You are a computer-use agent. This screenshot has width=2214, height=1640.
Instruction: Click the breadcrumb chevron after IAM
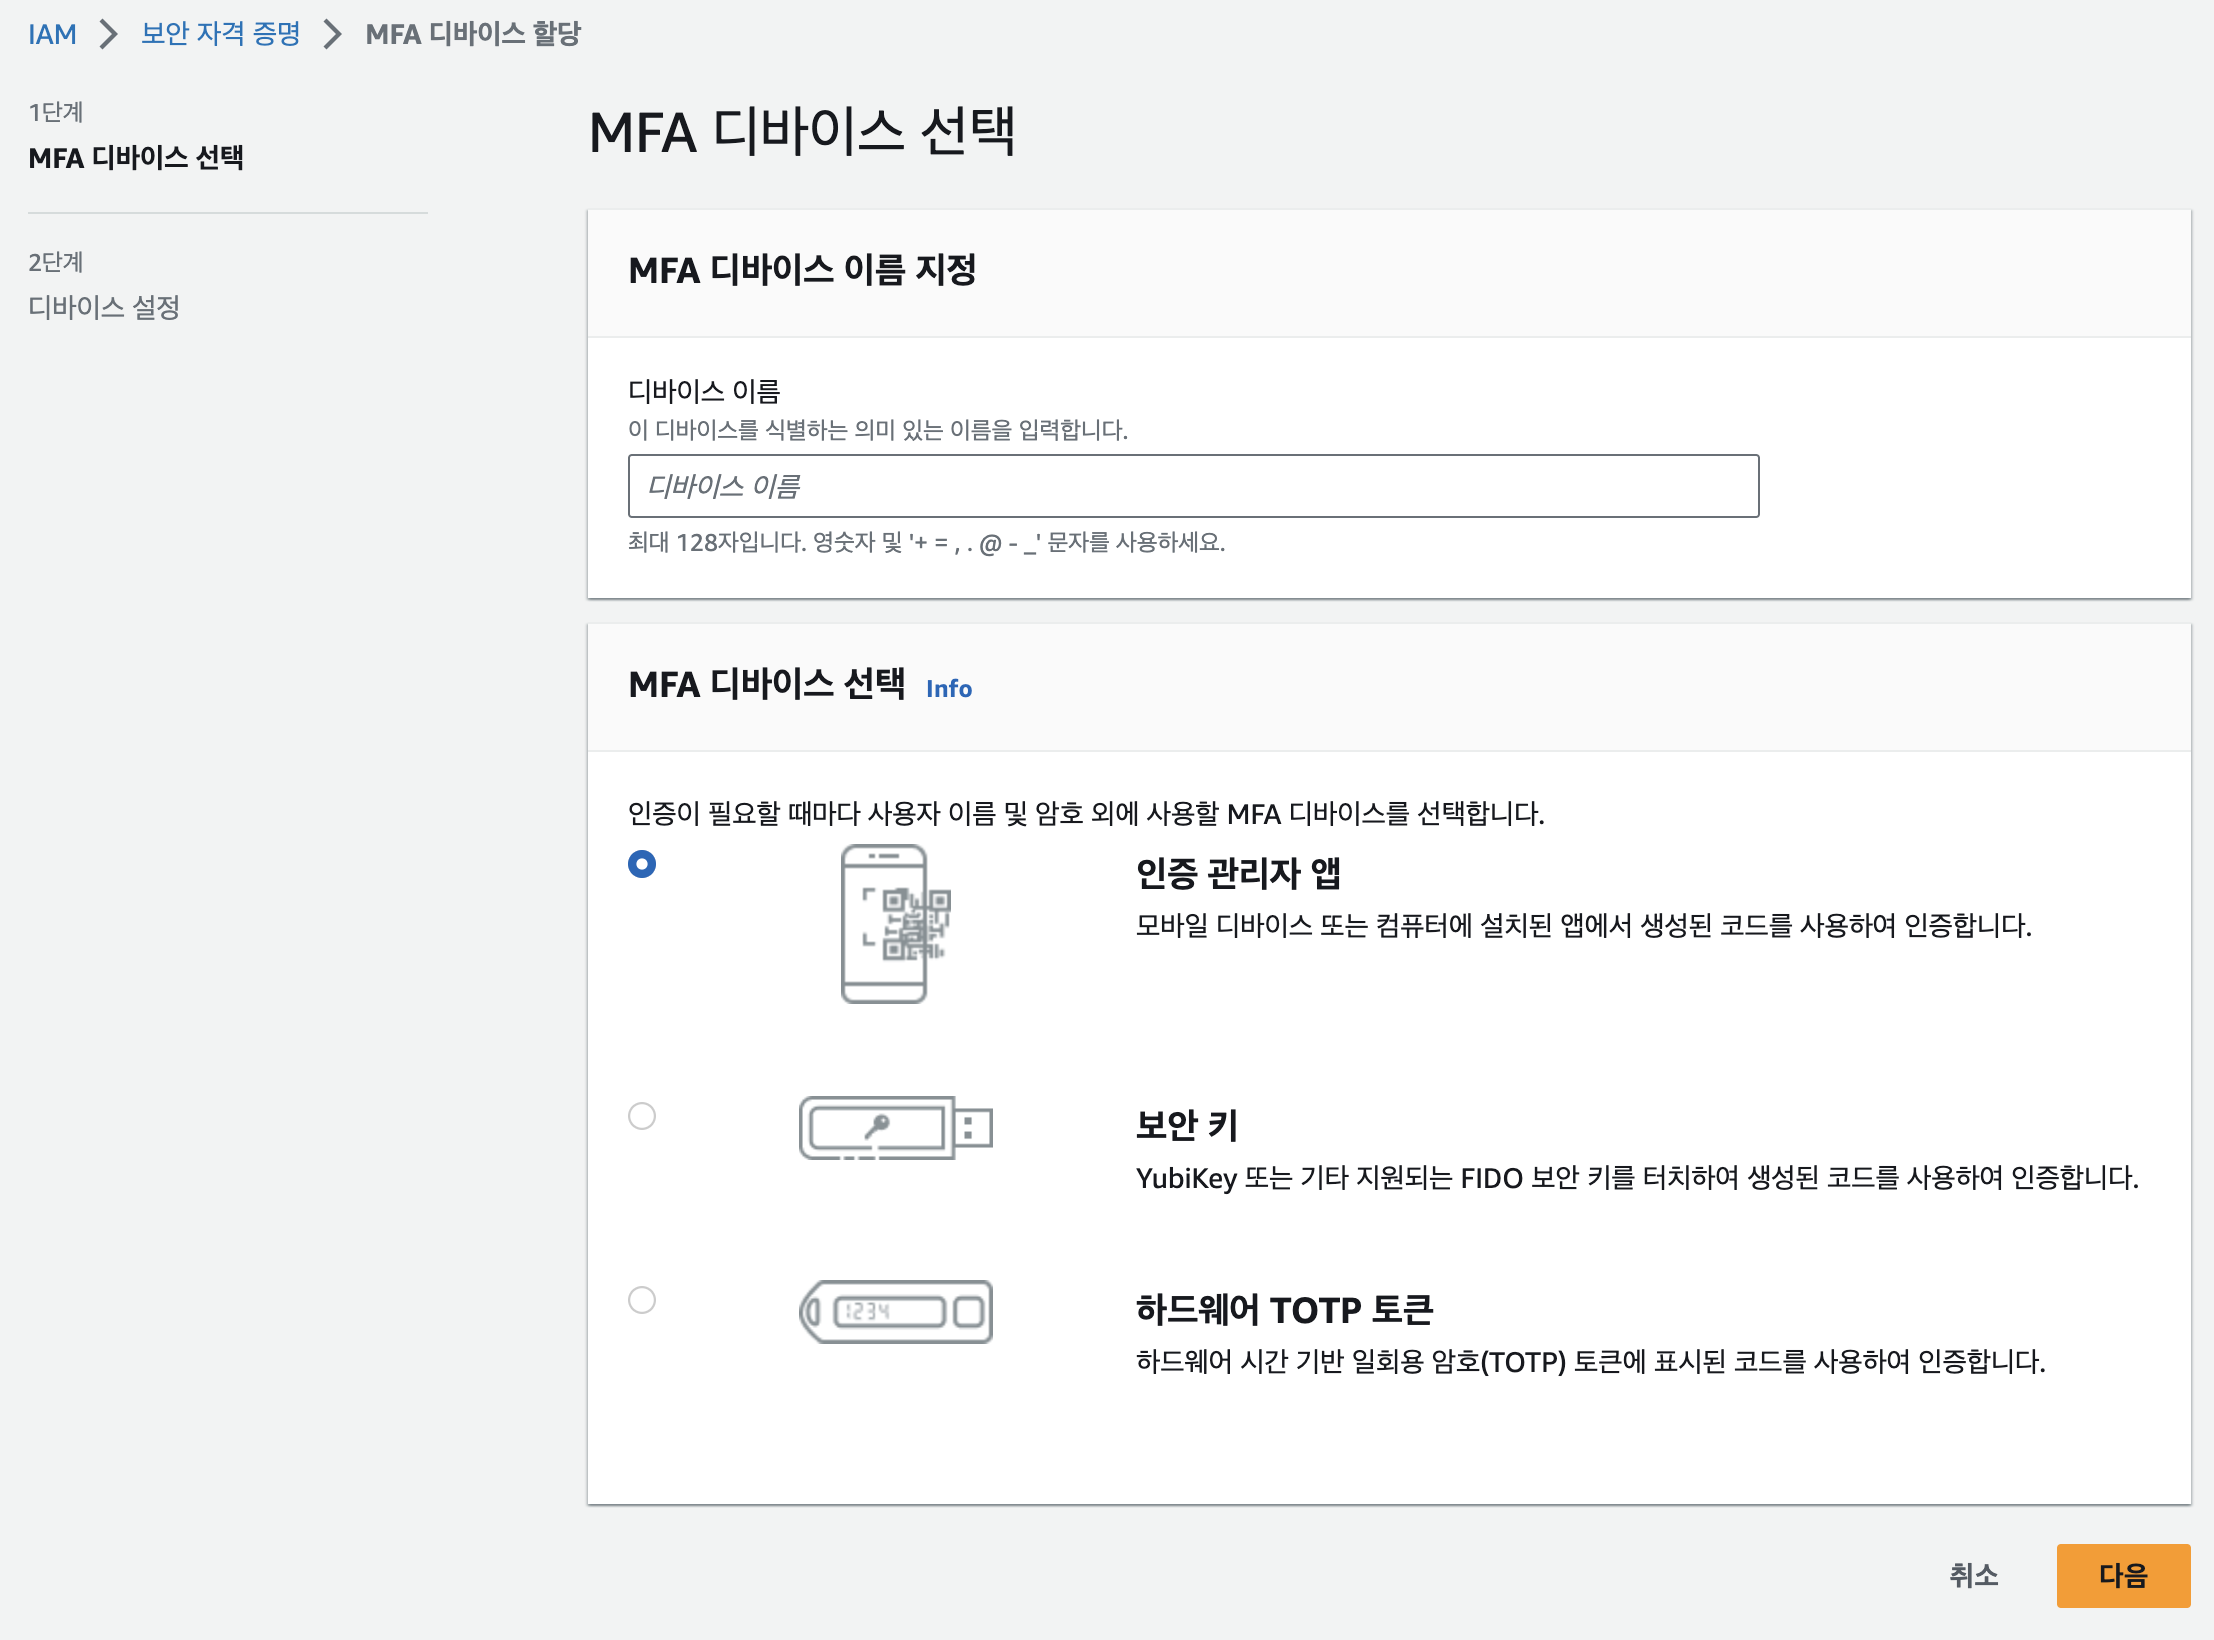pos(108,34)
